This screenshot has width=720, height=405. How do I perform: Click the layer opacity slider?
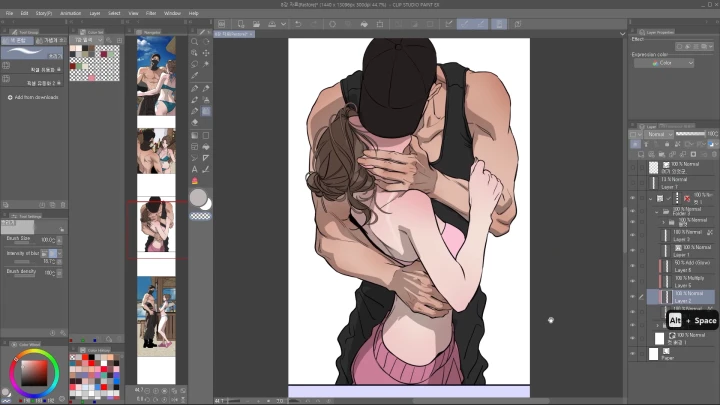point(690,134)
